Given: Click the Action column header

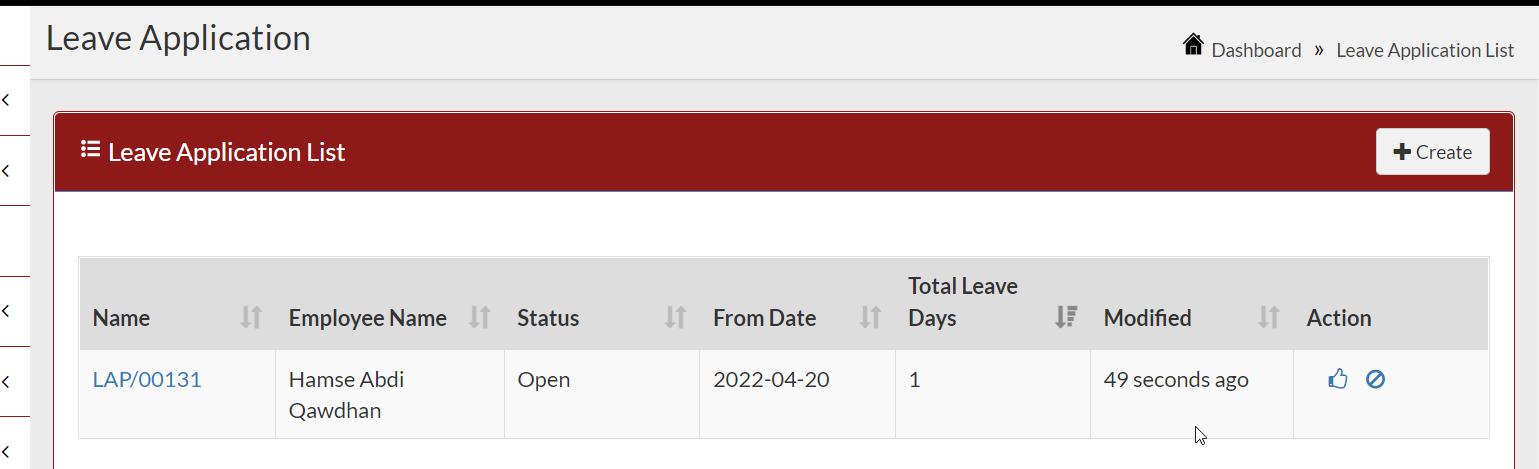Looking at the screenshot, I should click(x=1339, y=318).
